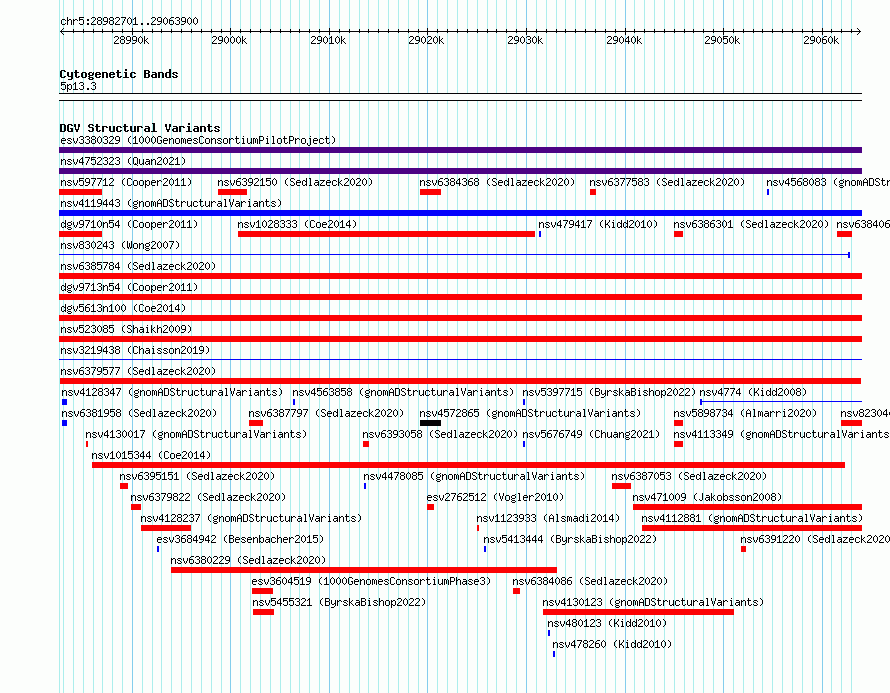Click nsv6393058 (Sedlazeck2020) label
Viewport: 890px width, 693px height.
pos(440,434)
